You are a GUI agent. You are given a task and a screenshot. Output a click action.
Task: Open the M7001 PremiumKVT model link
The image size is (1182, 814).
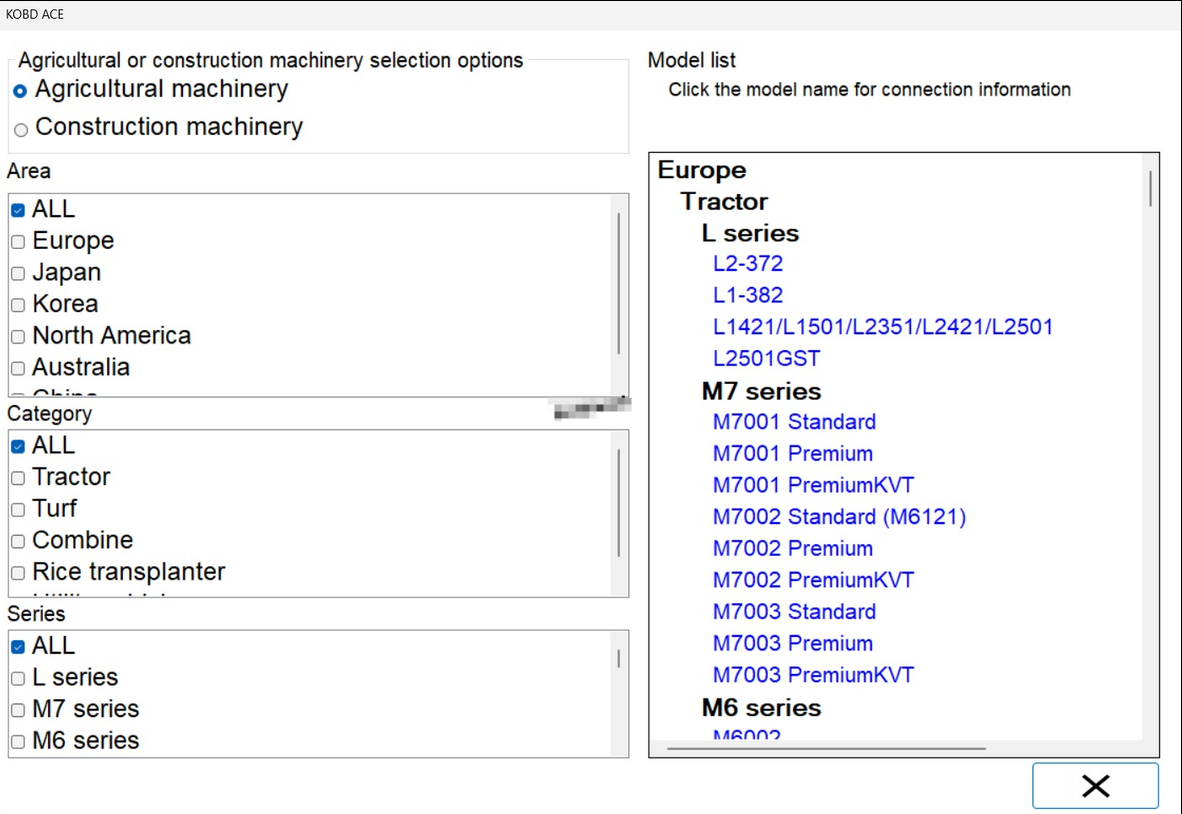click(x=813, y=485)
